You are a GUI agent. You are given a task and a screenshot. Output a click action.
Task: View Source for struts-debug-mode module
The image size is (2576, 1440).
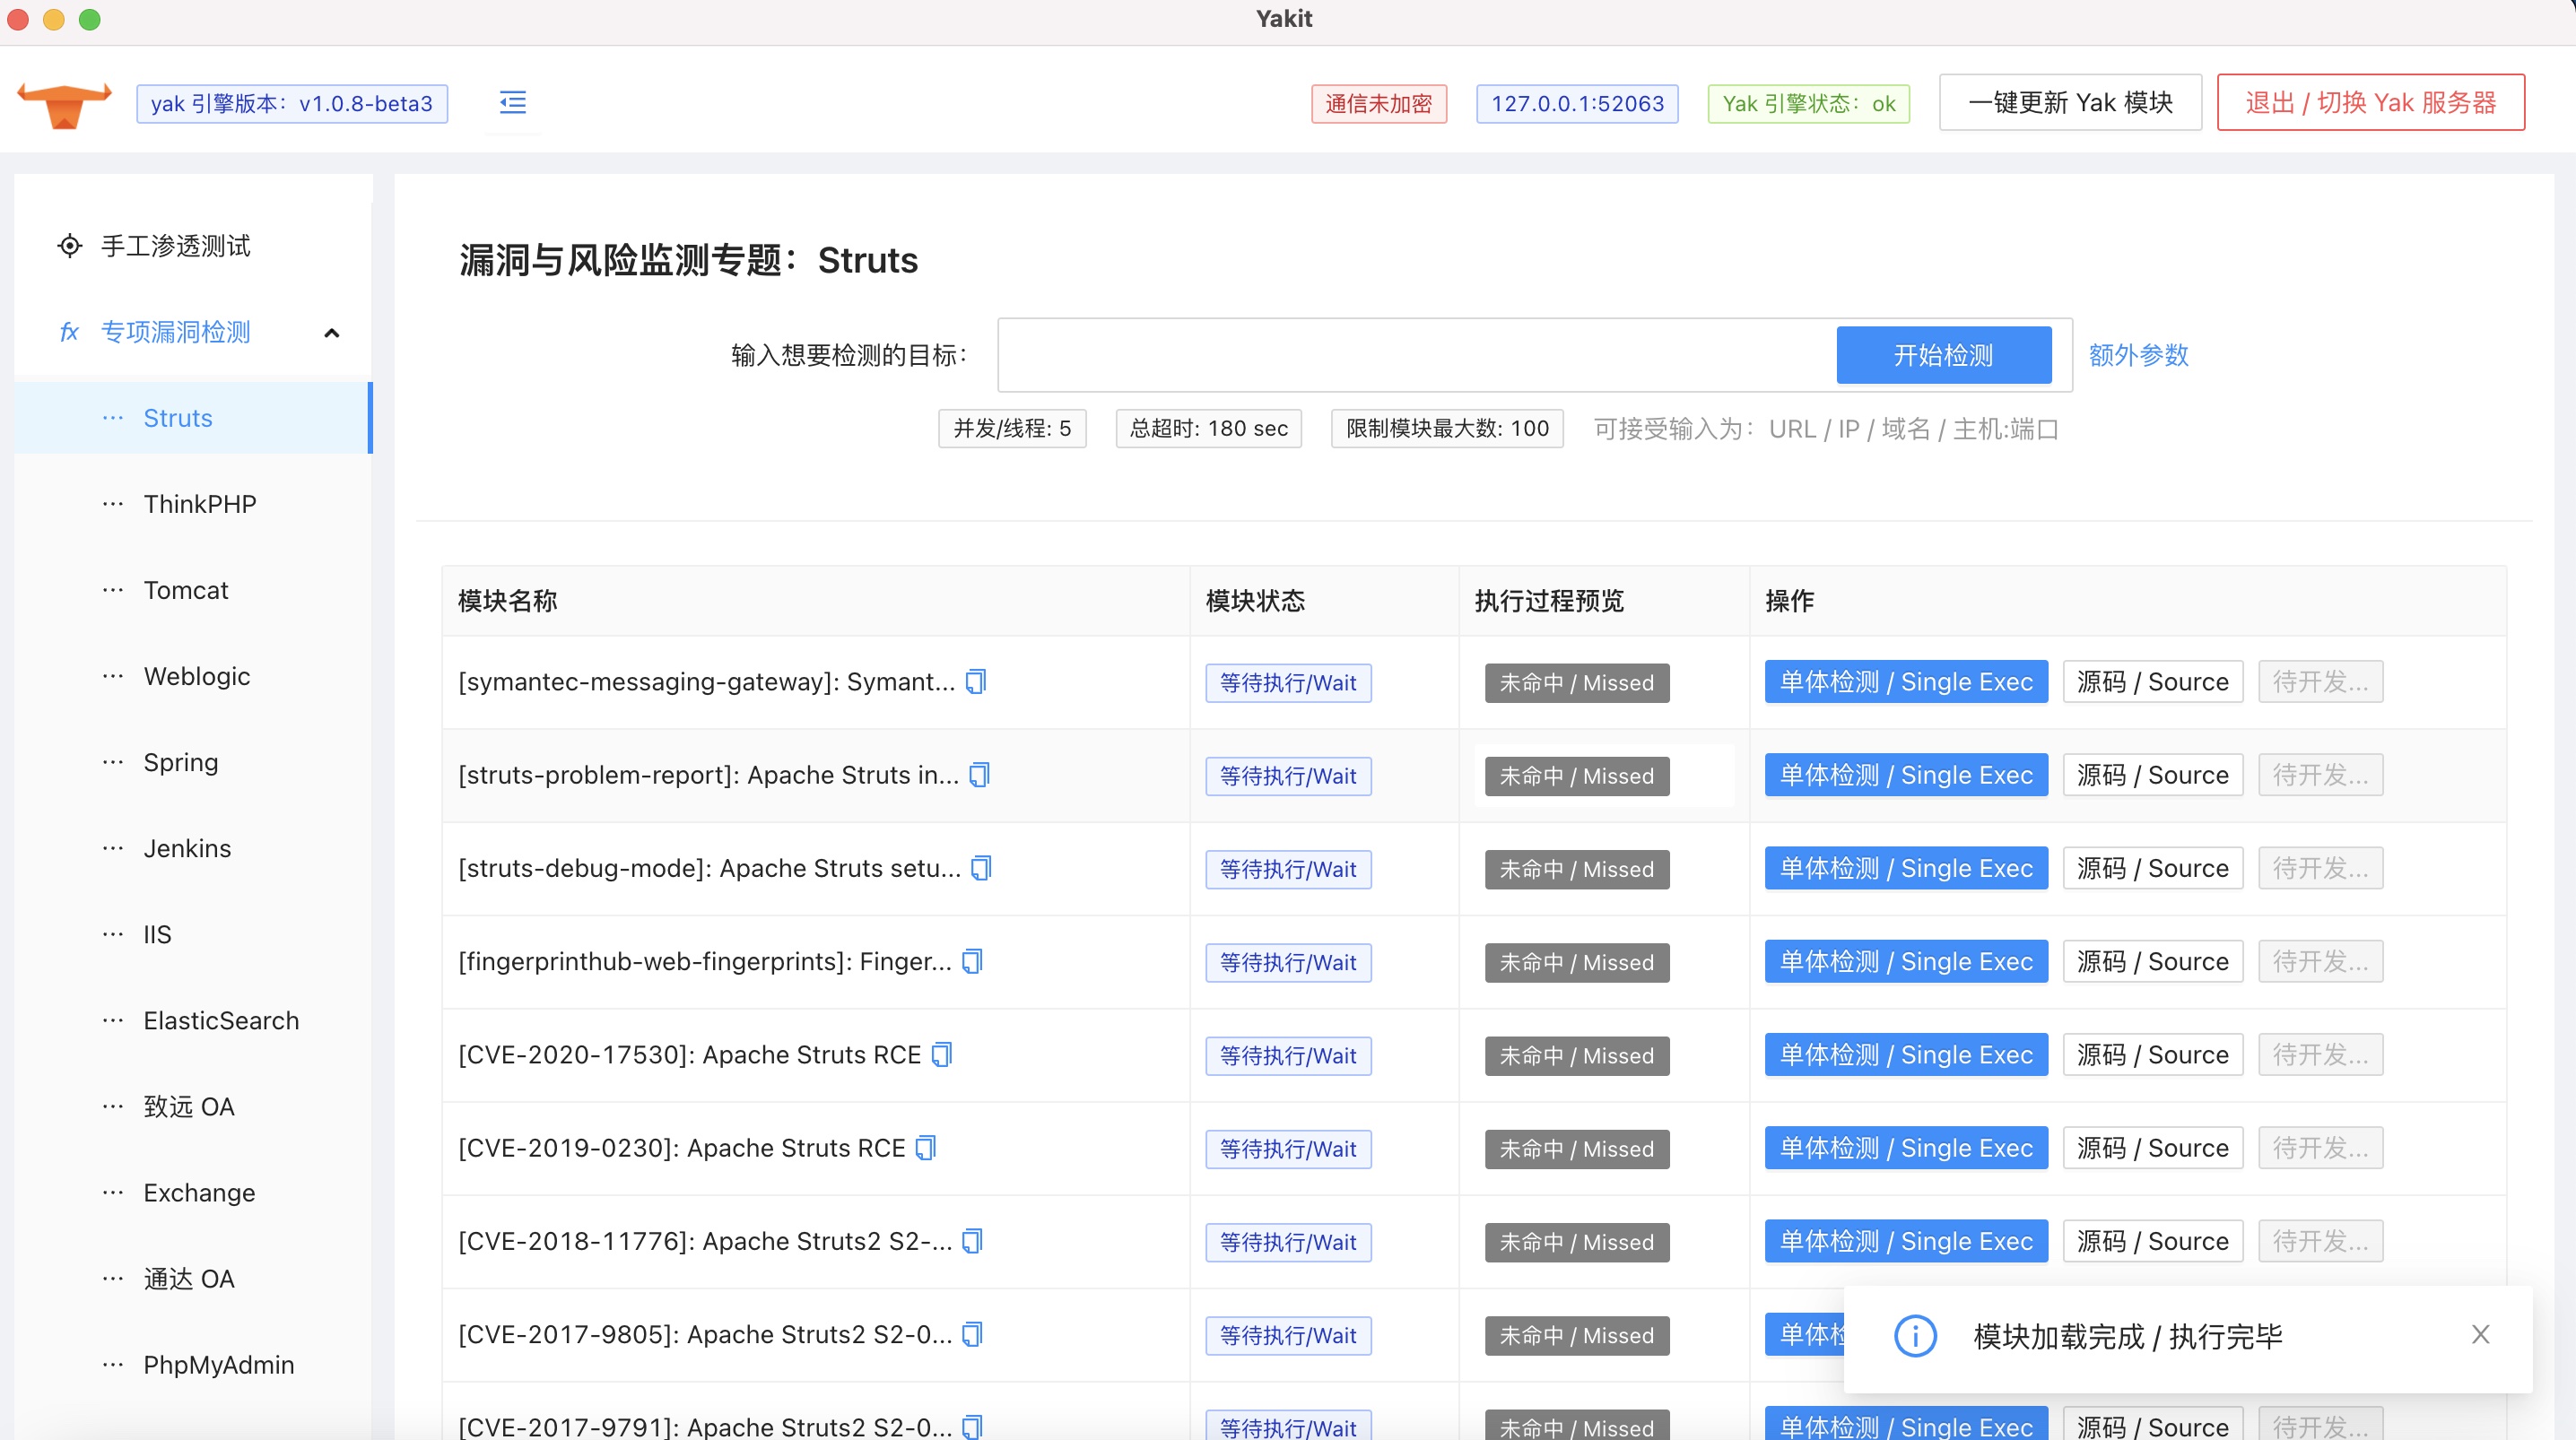[2152, 868]
